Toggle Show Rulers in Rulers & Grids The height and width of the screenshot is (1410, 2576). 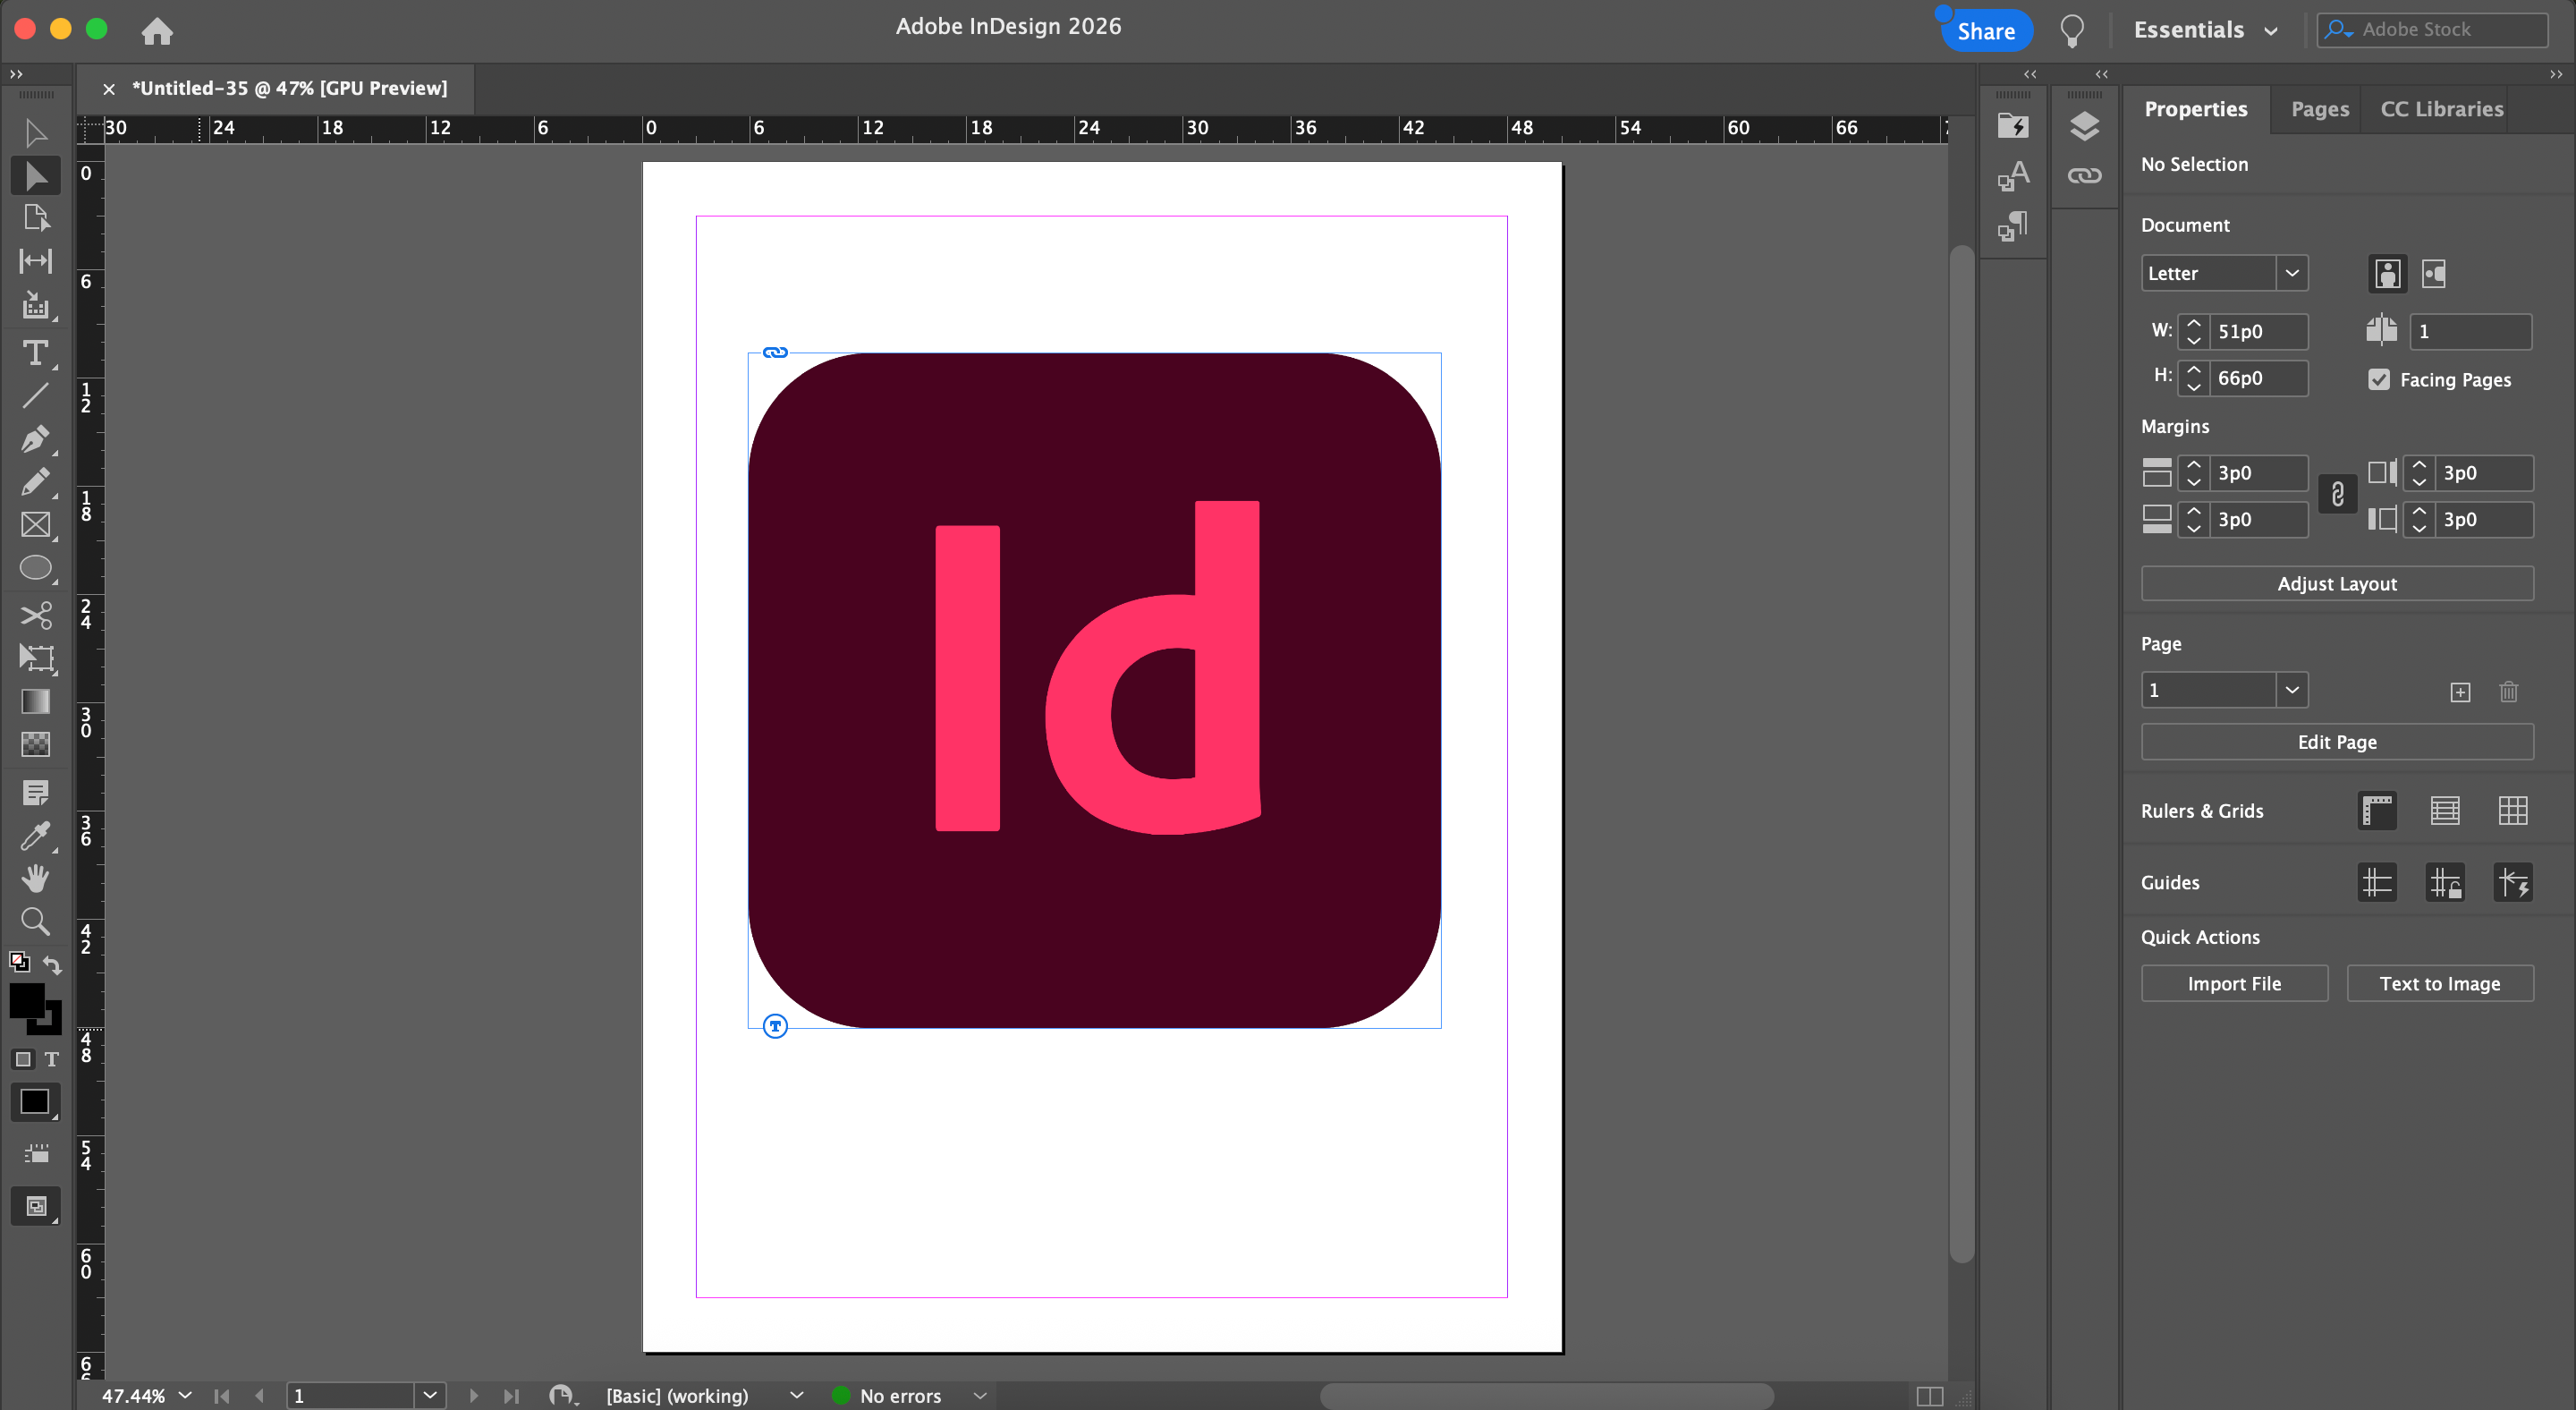tap(2377, 811)
